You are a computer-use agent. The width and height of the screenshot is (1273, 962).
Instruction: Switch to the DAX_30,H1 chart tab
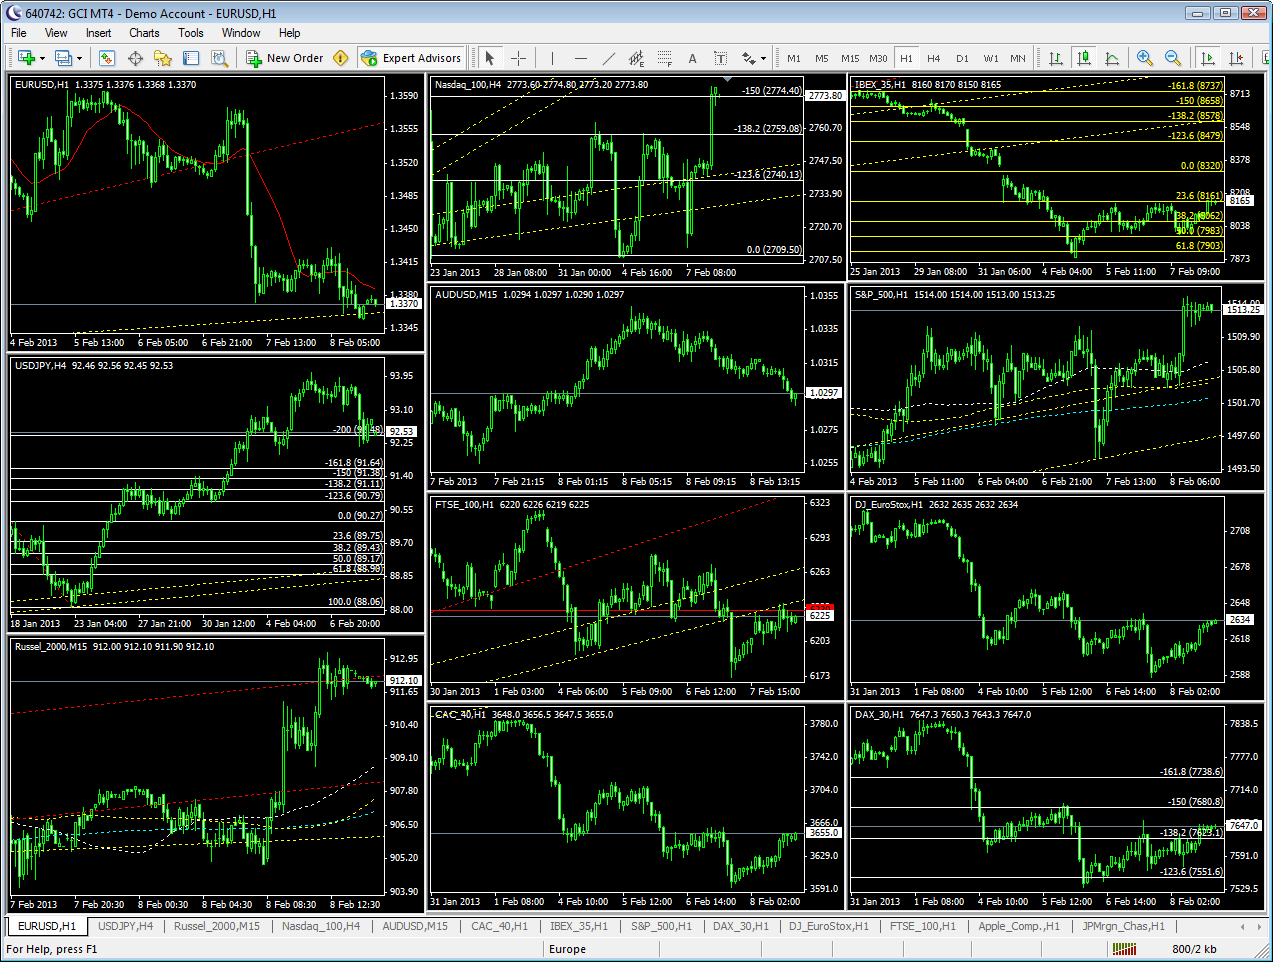point(741,926)
